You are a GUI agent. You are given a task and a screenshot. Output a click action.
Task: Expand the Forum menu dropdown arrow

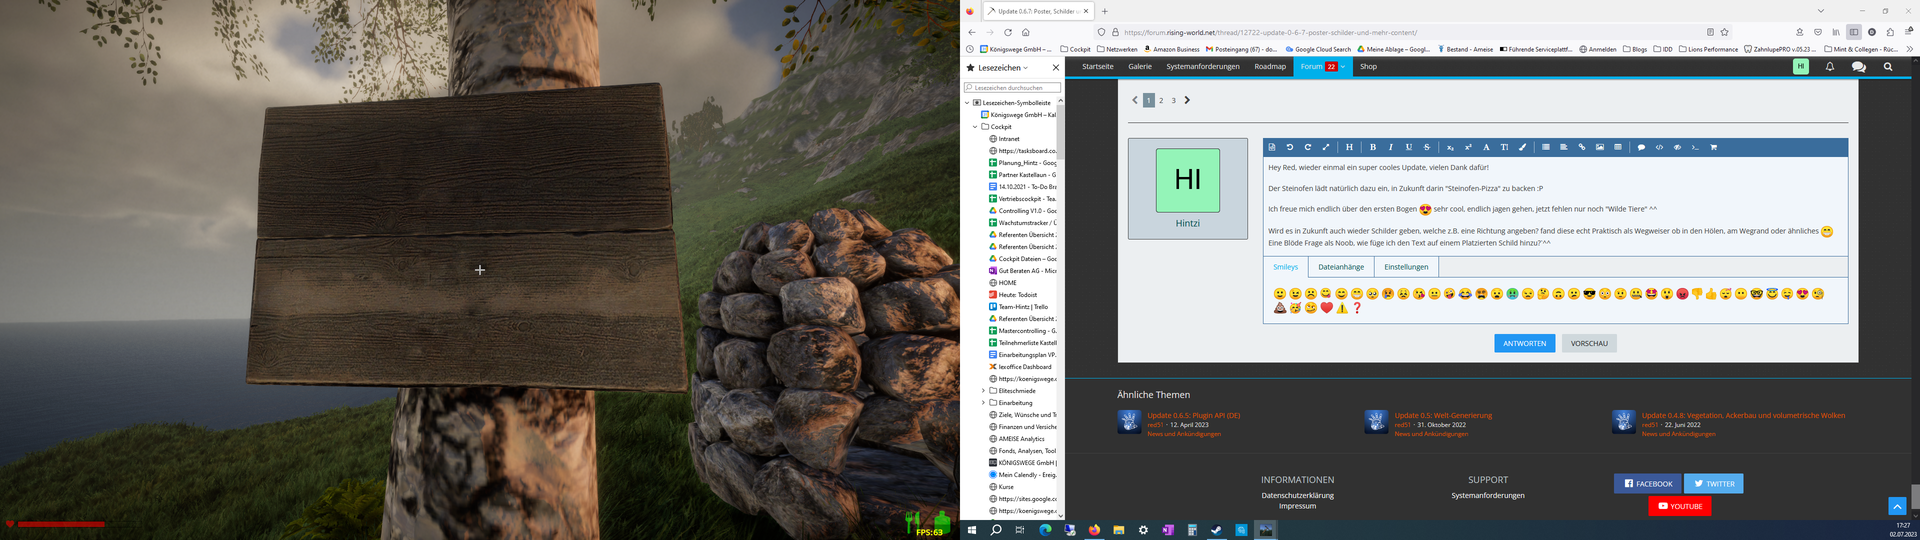[x=1343, y=67]
